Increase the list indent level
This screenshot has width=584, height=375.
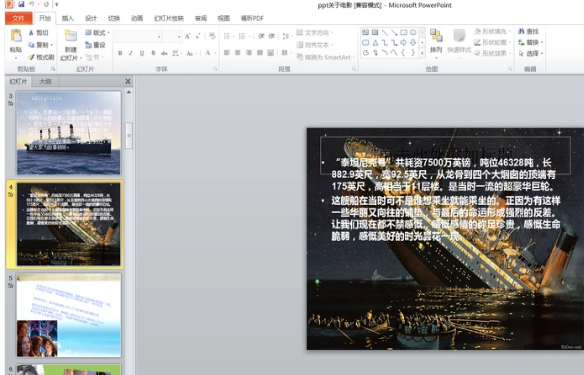(x=272, y=36)
